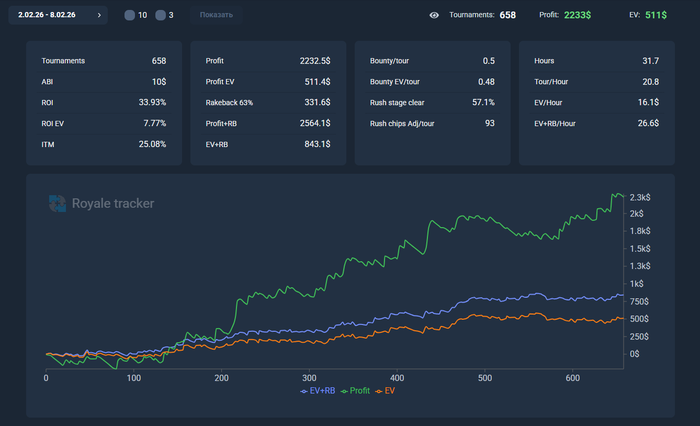
Task: Click the green Profit line peak on chart
Action: click(616, 194)
